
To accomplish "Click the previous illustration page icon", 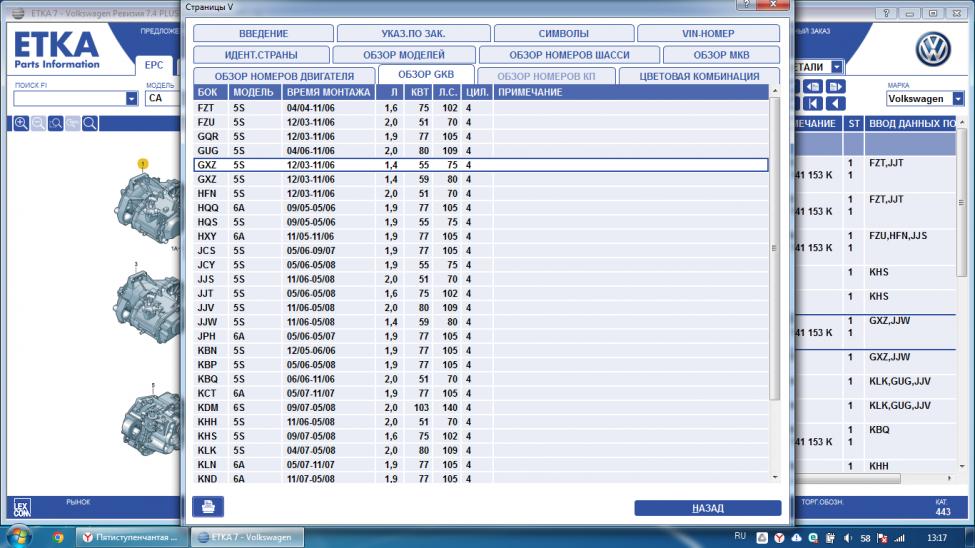I will point(813,86).
